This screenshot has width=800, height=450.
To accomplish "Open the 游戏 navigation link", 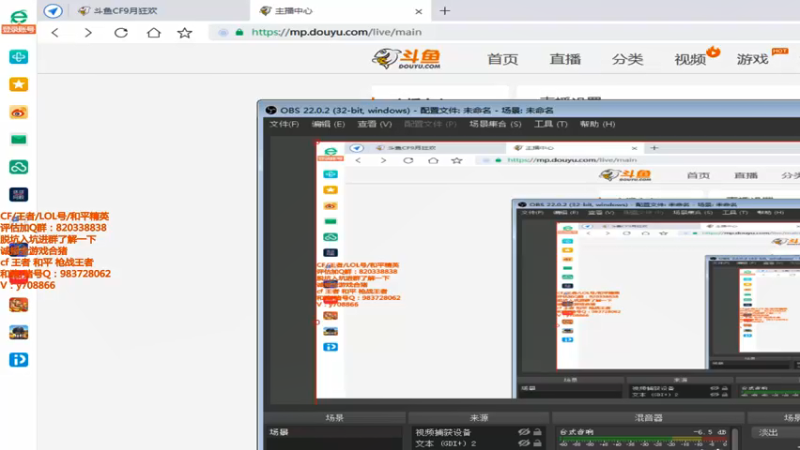I will tap(752, 59).
